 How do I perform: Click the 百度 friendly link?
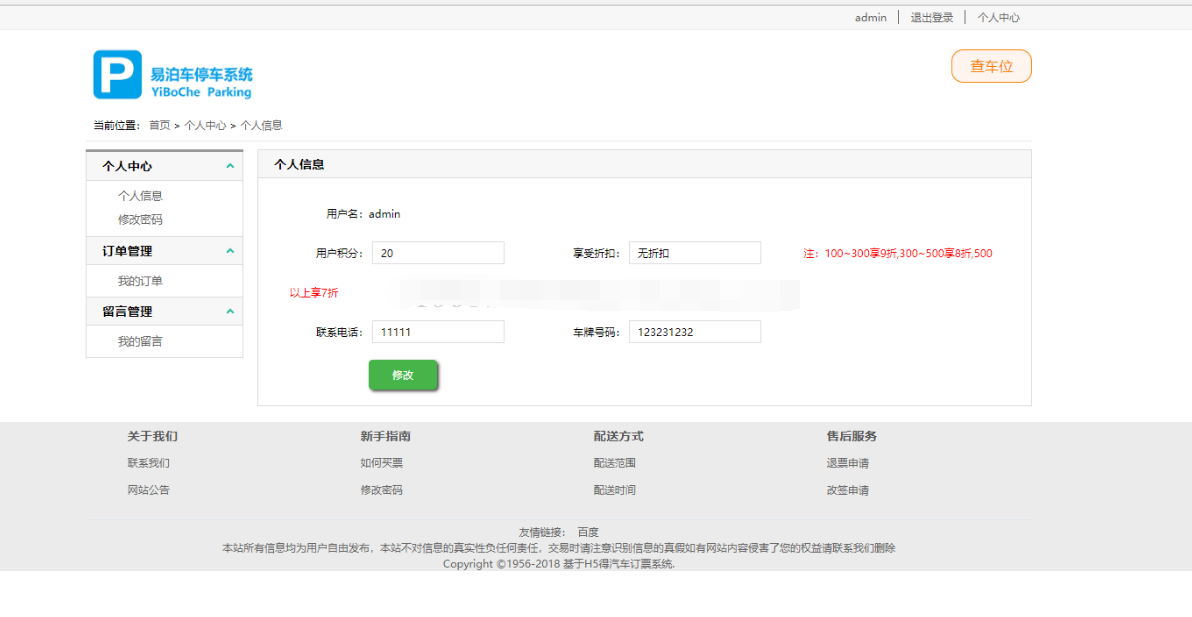tap(588, 532)
